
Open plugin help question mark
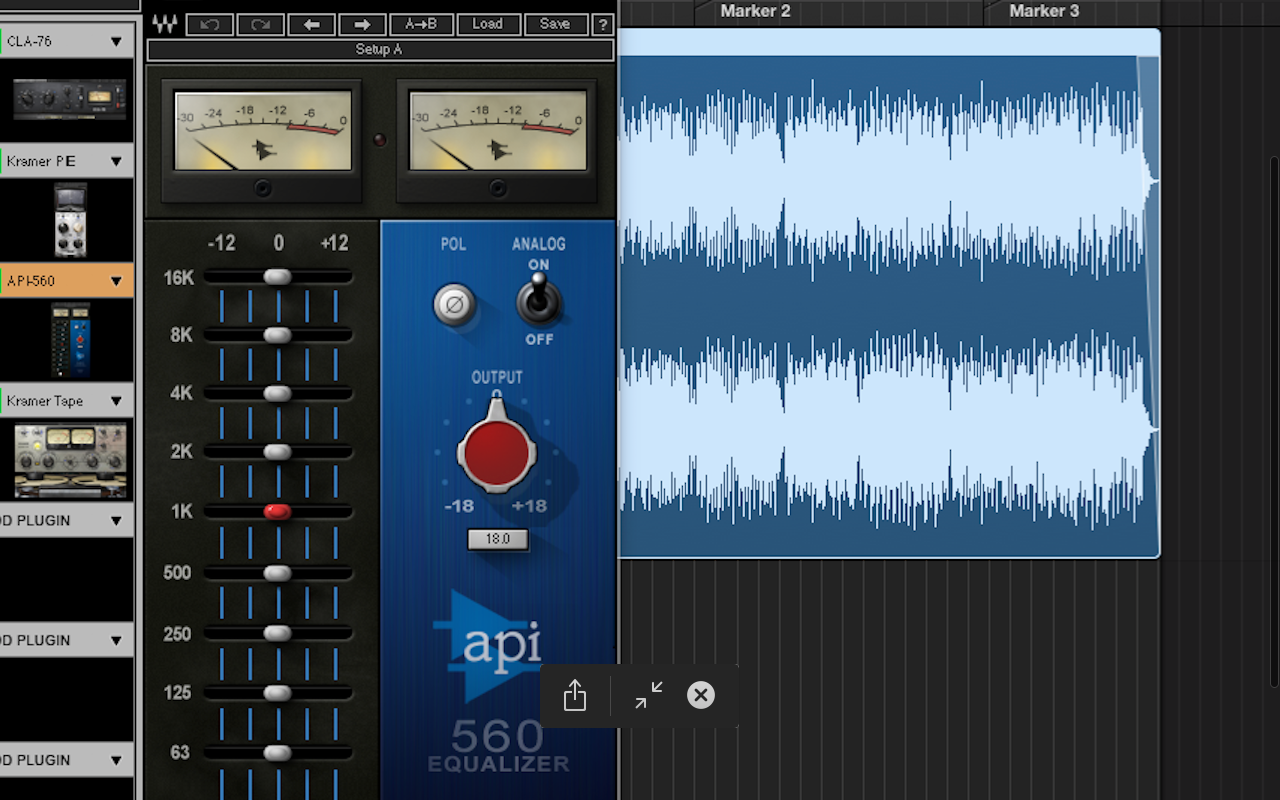click(x=602, y=24)
